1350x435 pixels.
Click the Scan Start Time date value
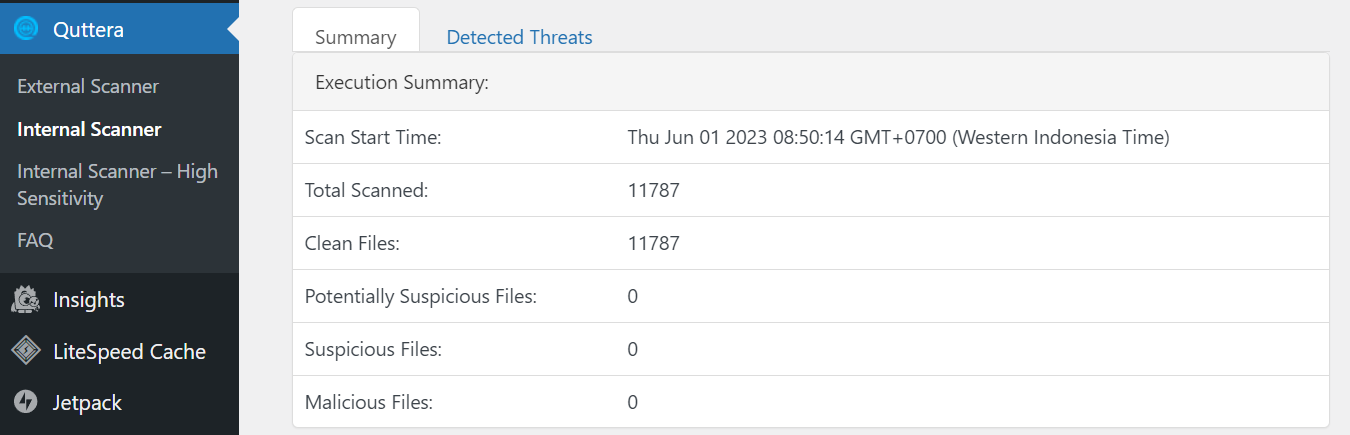(x=898, y=137)
